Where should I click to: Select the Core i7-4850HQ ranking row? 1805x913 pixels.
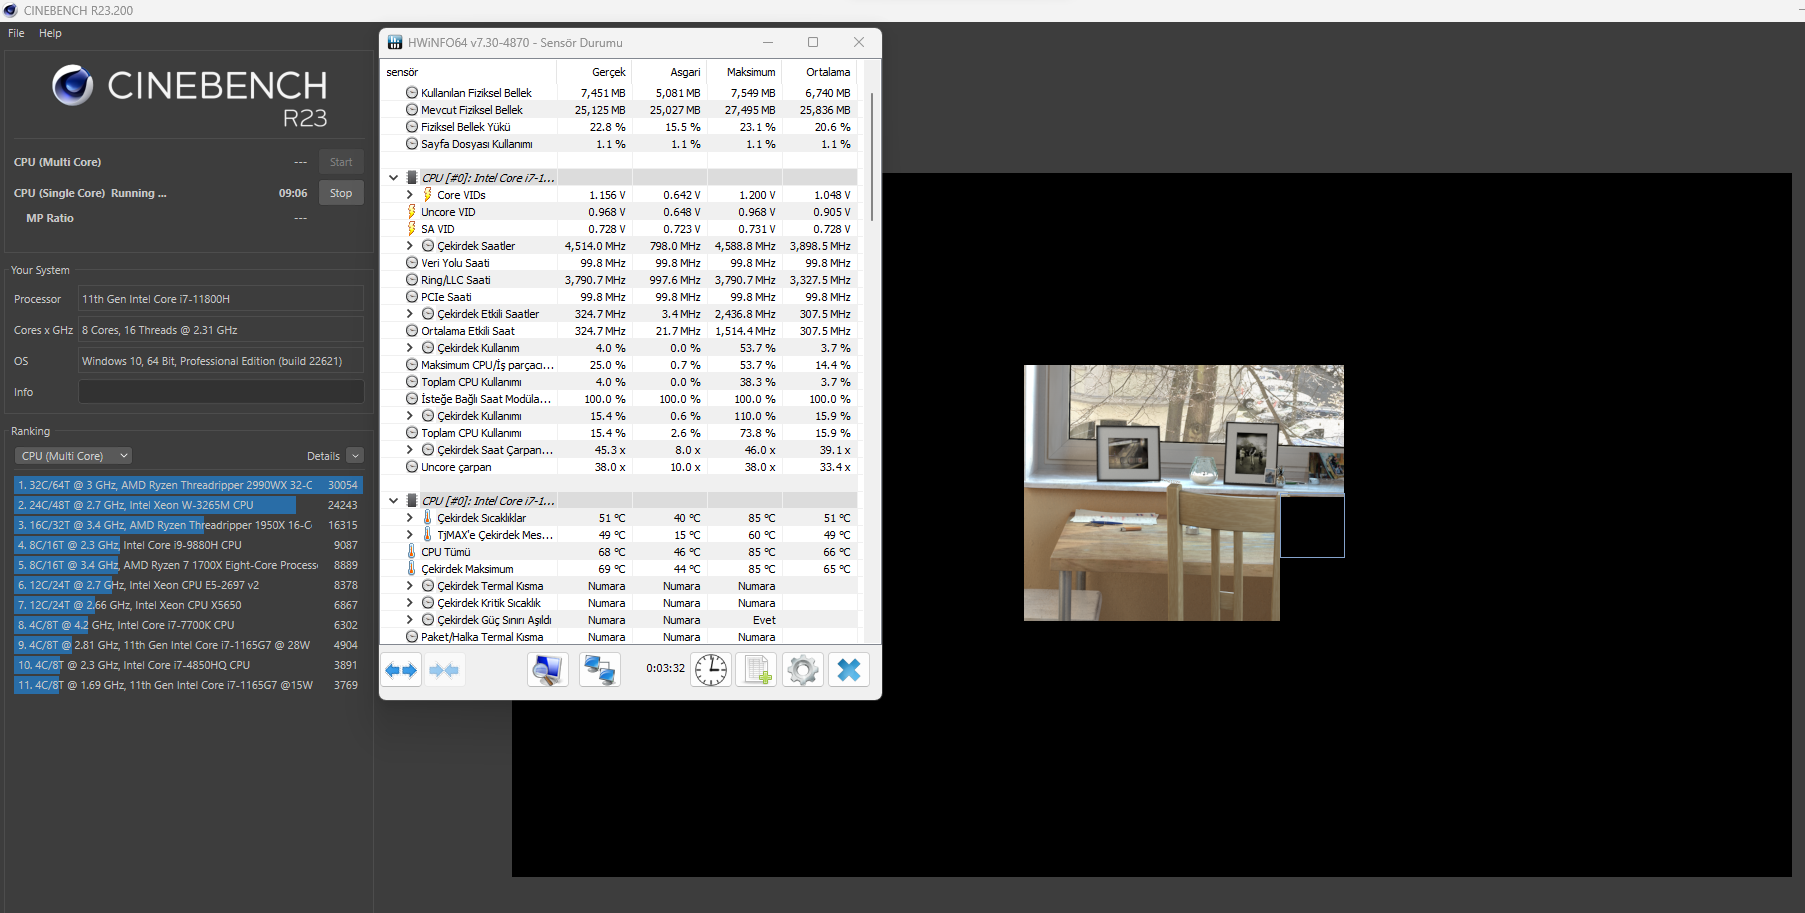187,665
